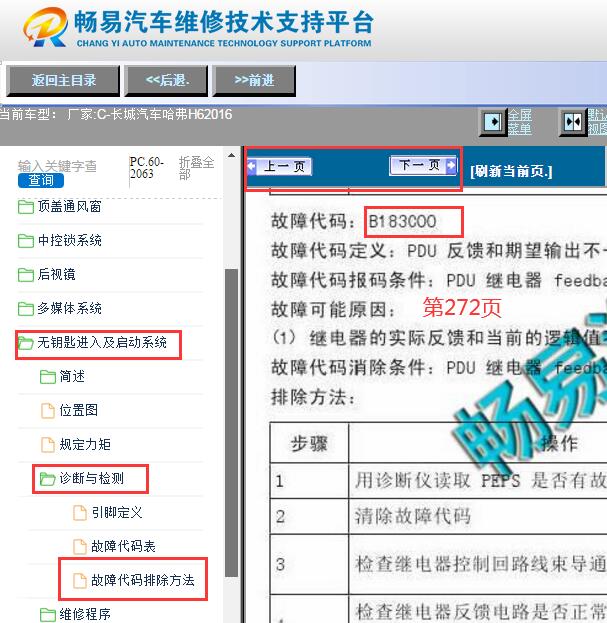
Task: Collapse the 无钥匙进入及启动系统 node
Action: tap(102, 342)
